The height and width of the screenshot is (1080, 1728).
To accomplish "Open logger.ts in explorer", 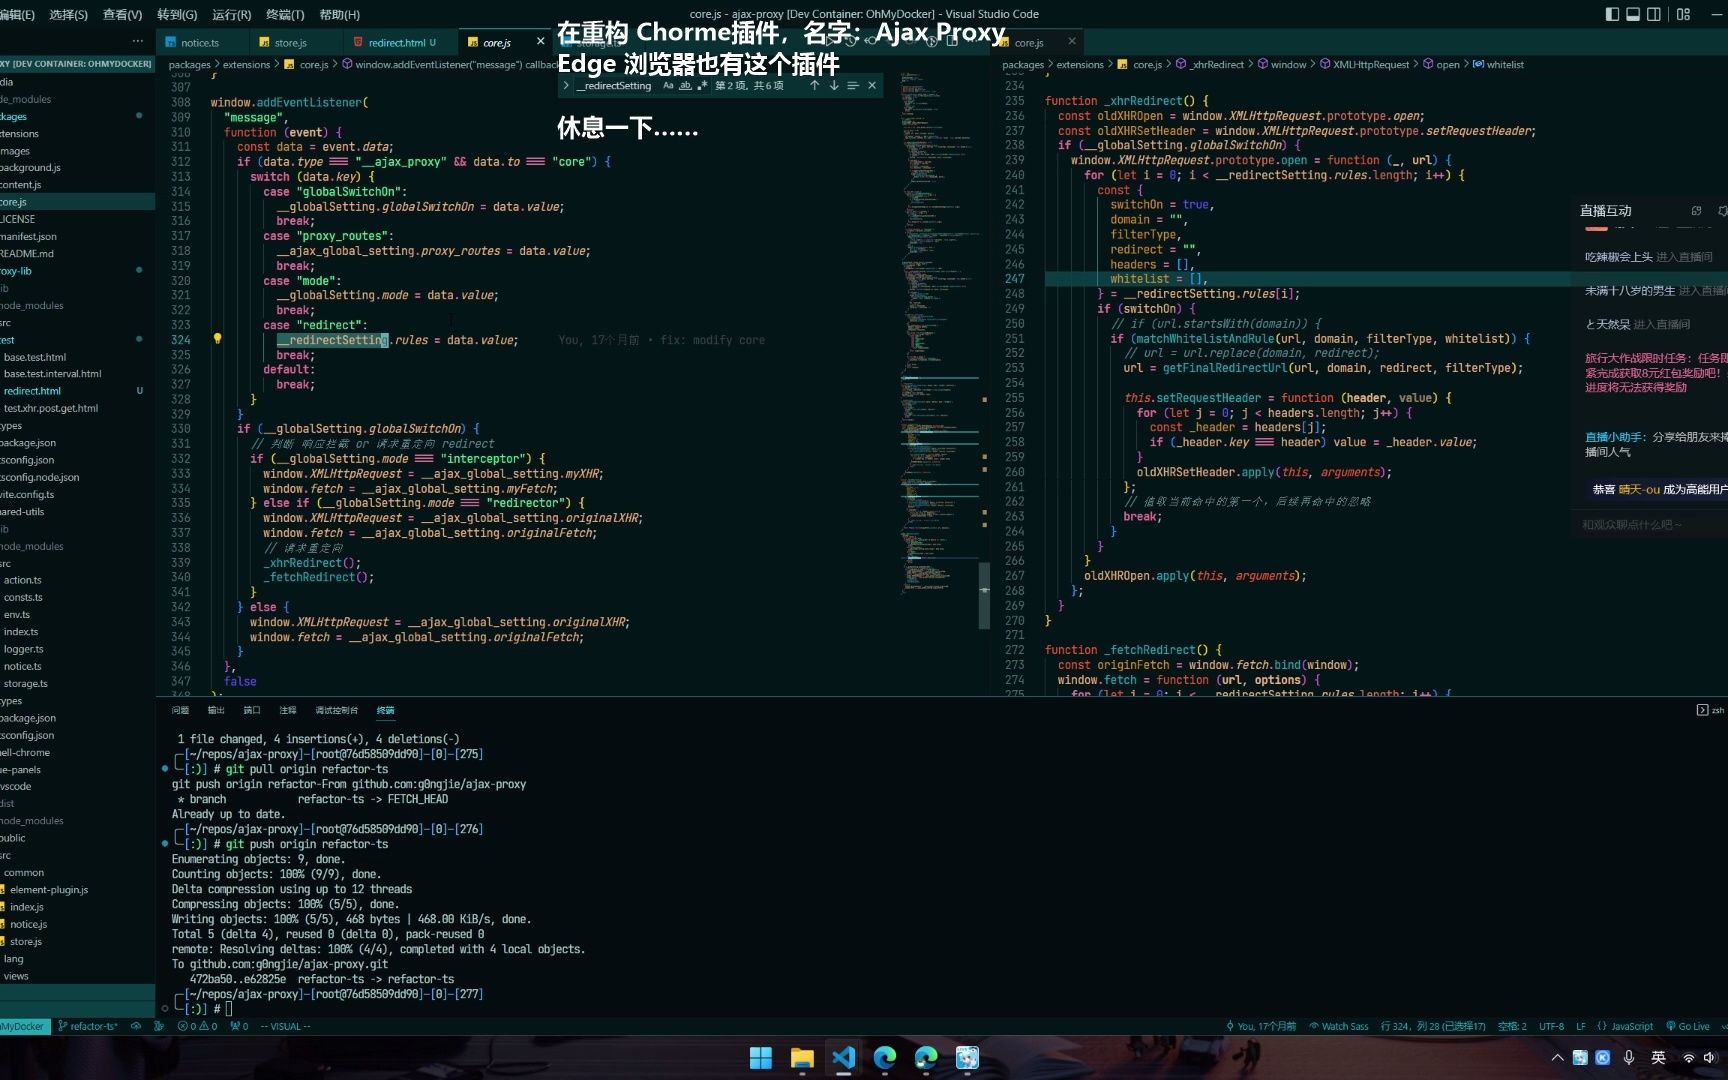I will 24,649.
